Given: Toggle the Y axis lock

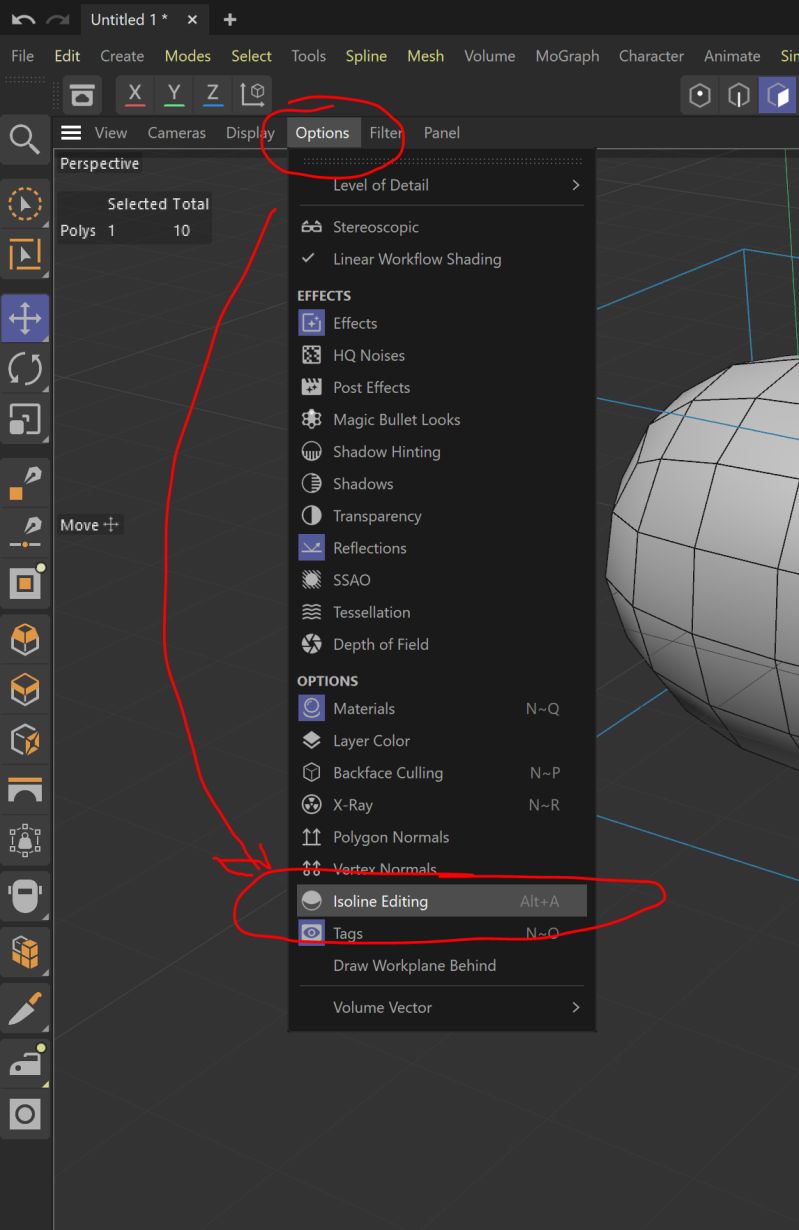Looking at the screenshot, I should [174, 95].
